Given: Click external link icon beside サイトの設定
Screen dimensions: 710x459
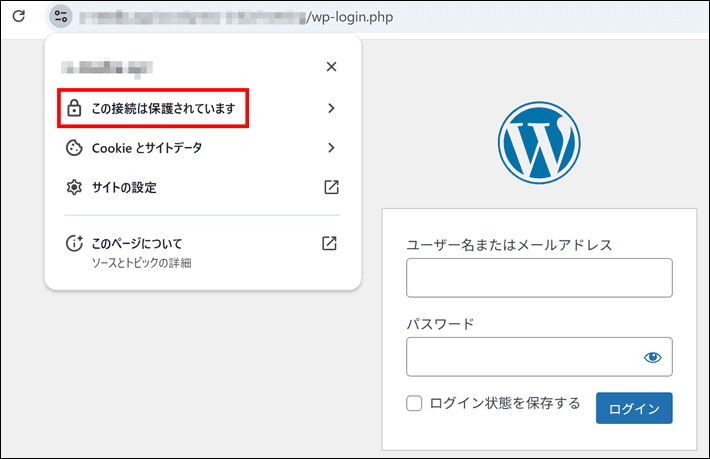Looking at the screenshot, I should pos(331,187).
